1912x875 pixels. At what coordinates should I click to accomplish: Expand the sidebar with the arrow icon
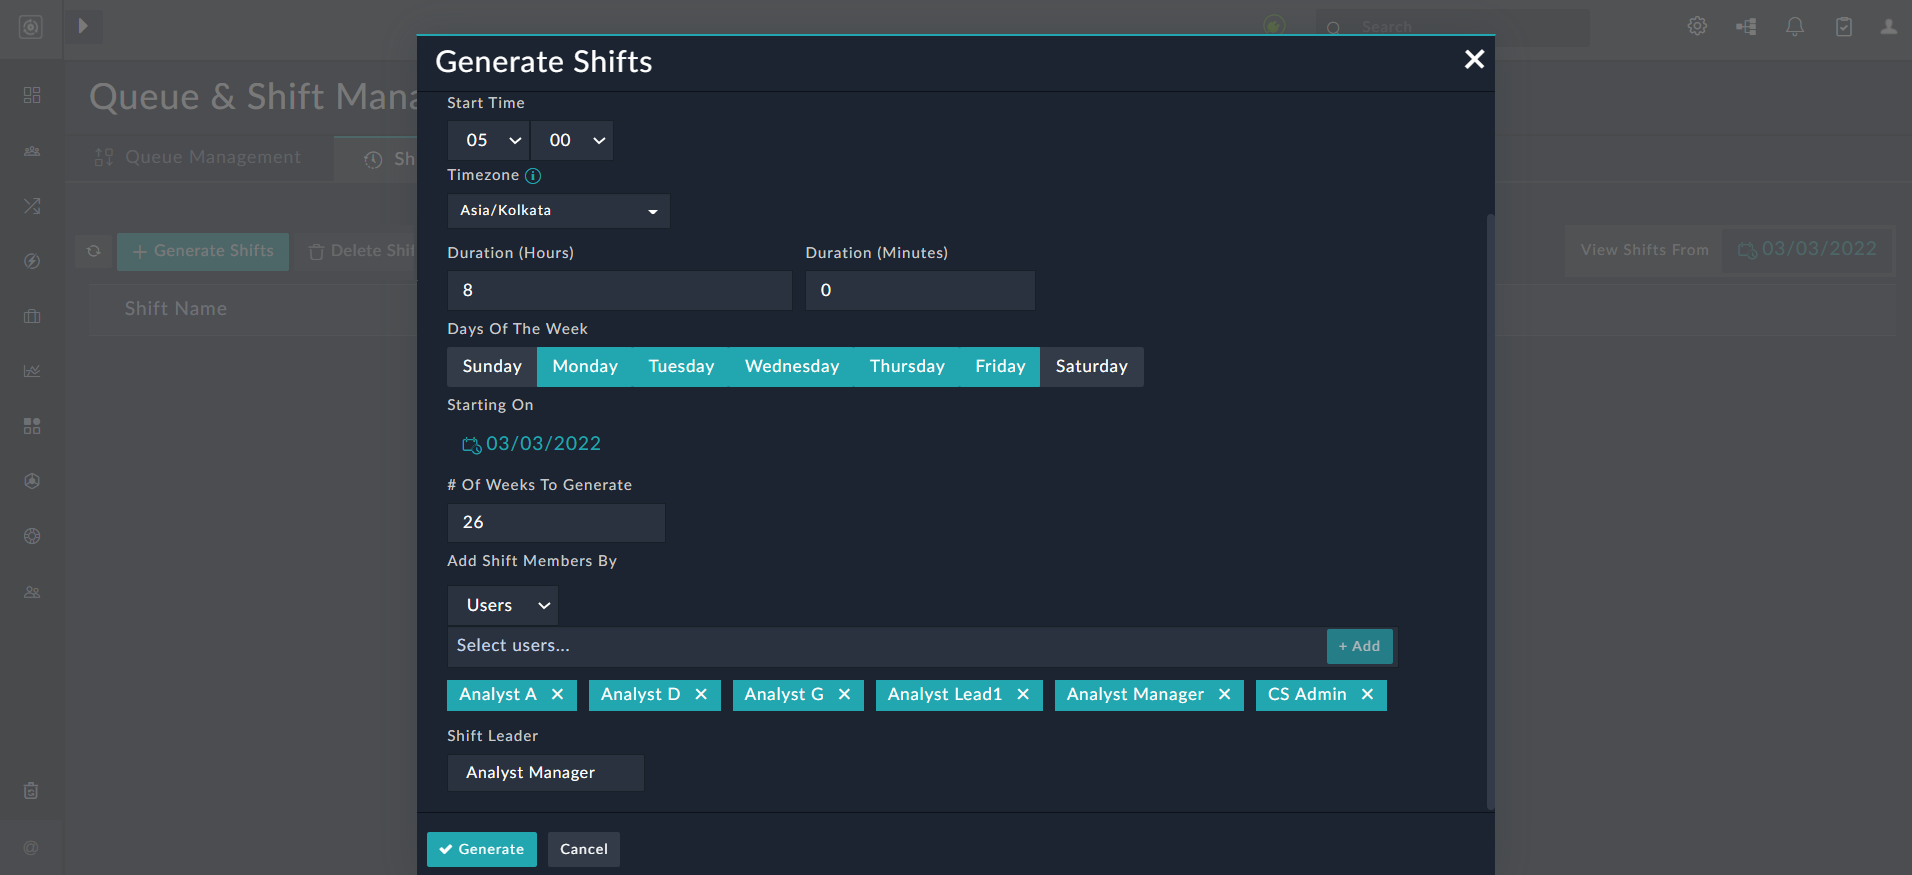click(x=84, y=26)
